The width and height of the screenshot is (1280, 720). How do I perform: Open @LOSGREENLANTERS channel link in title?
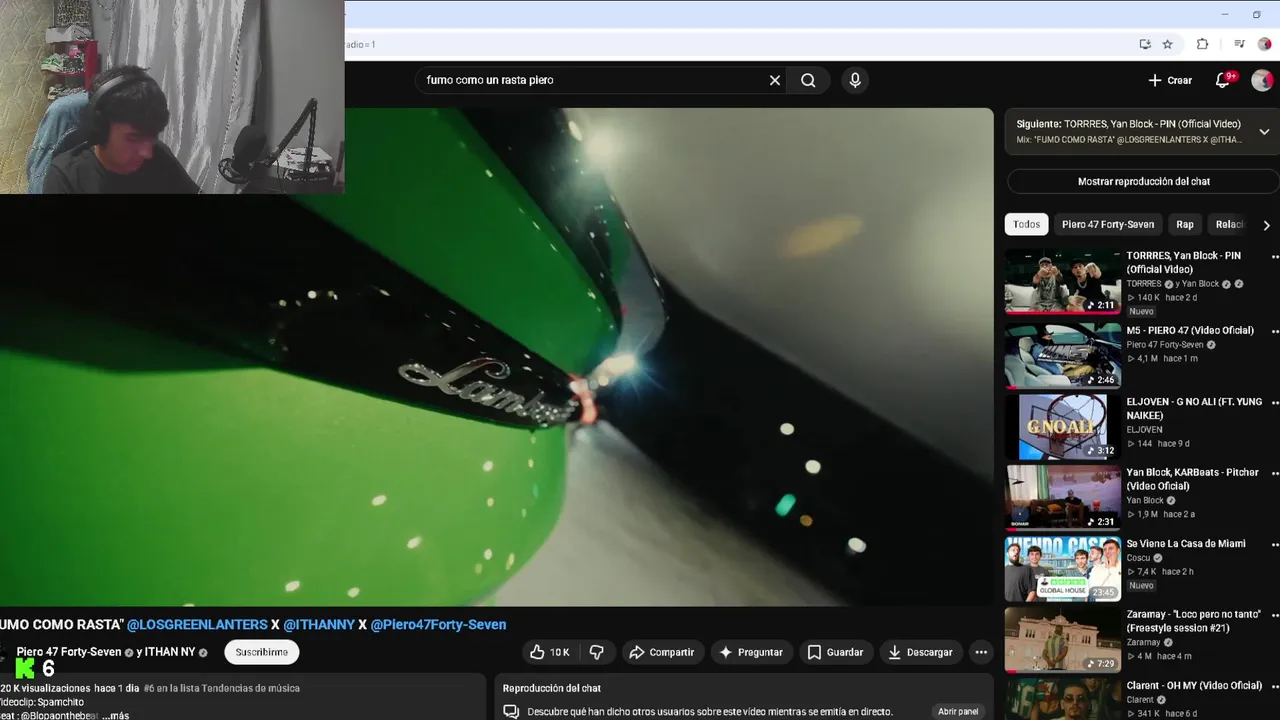197,624
